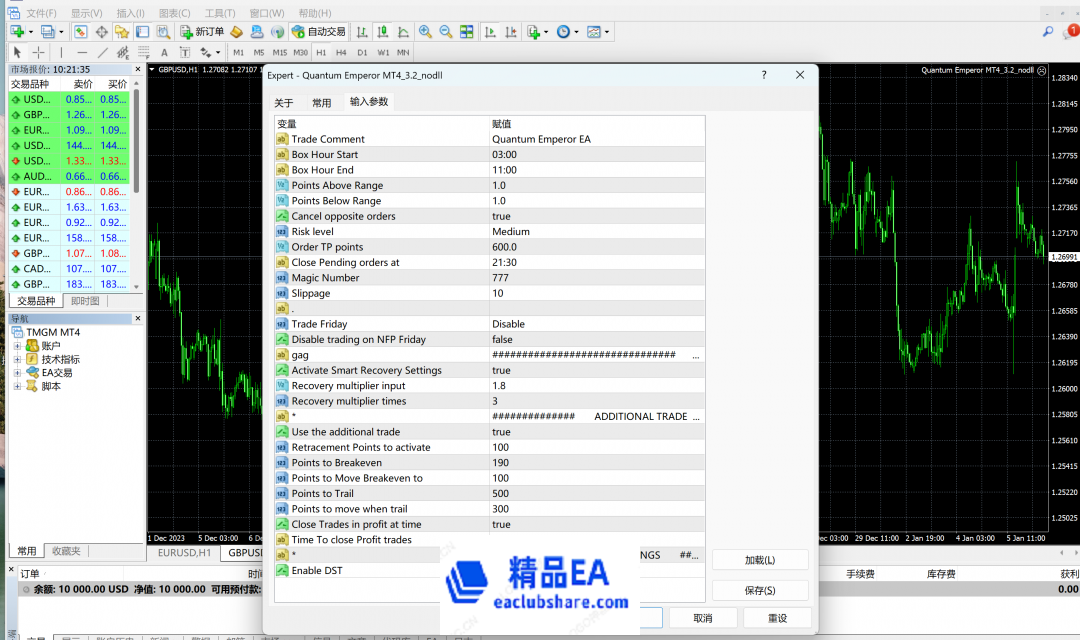Select the Crosshair tool
The image size is (1080, 640).
tap(38, 52)
